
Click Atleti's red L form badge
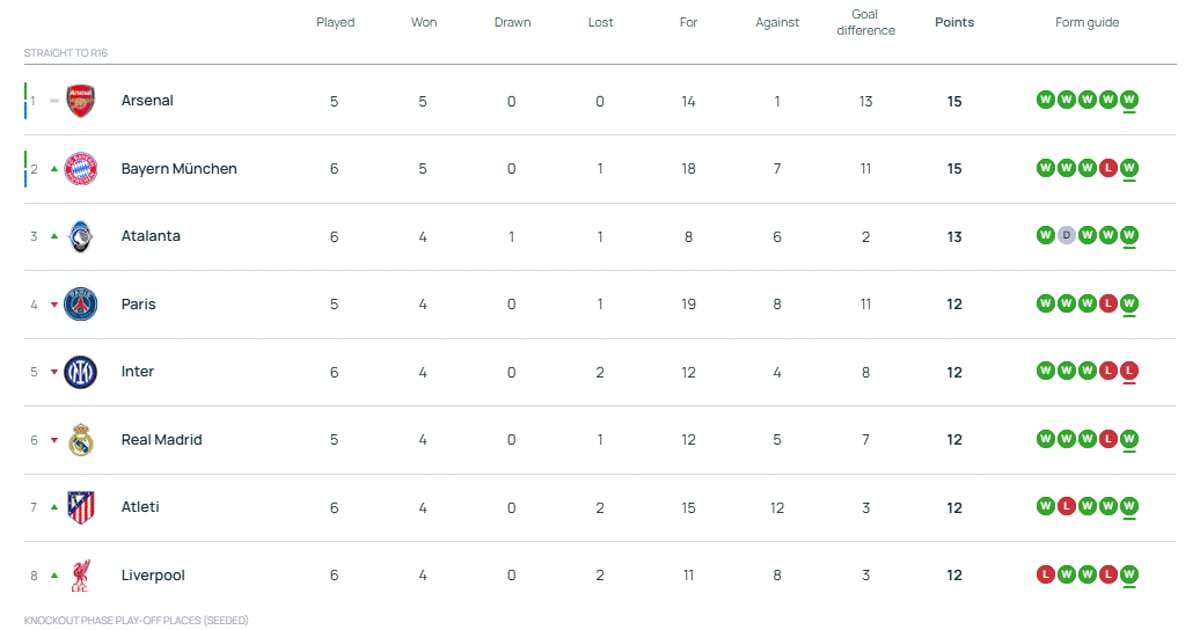pyautogui.click(x=1067, y=507)
